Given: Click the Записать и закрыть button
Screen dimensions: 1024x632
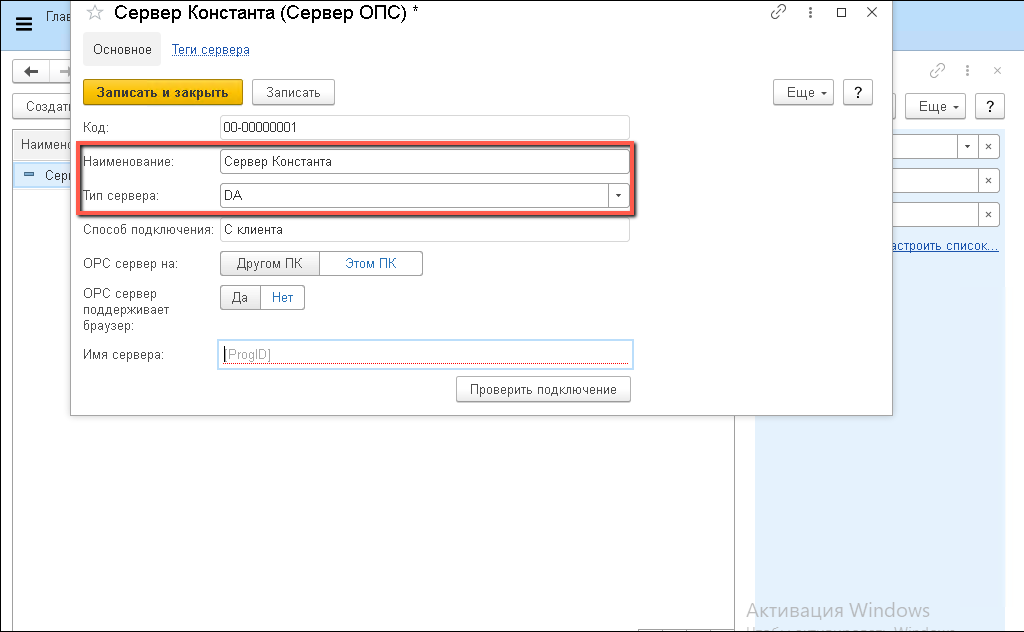Looking at the screenshot, I should pyautogui.click(x=162, y=92).
